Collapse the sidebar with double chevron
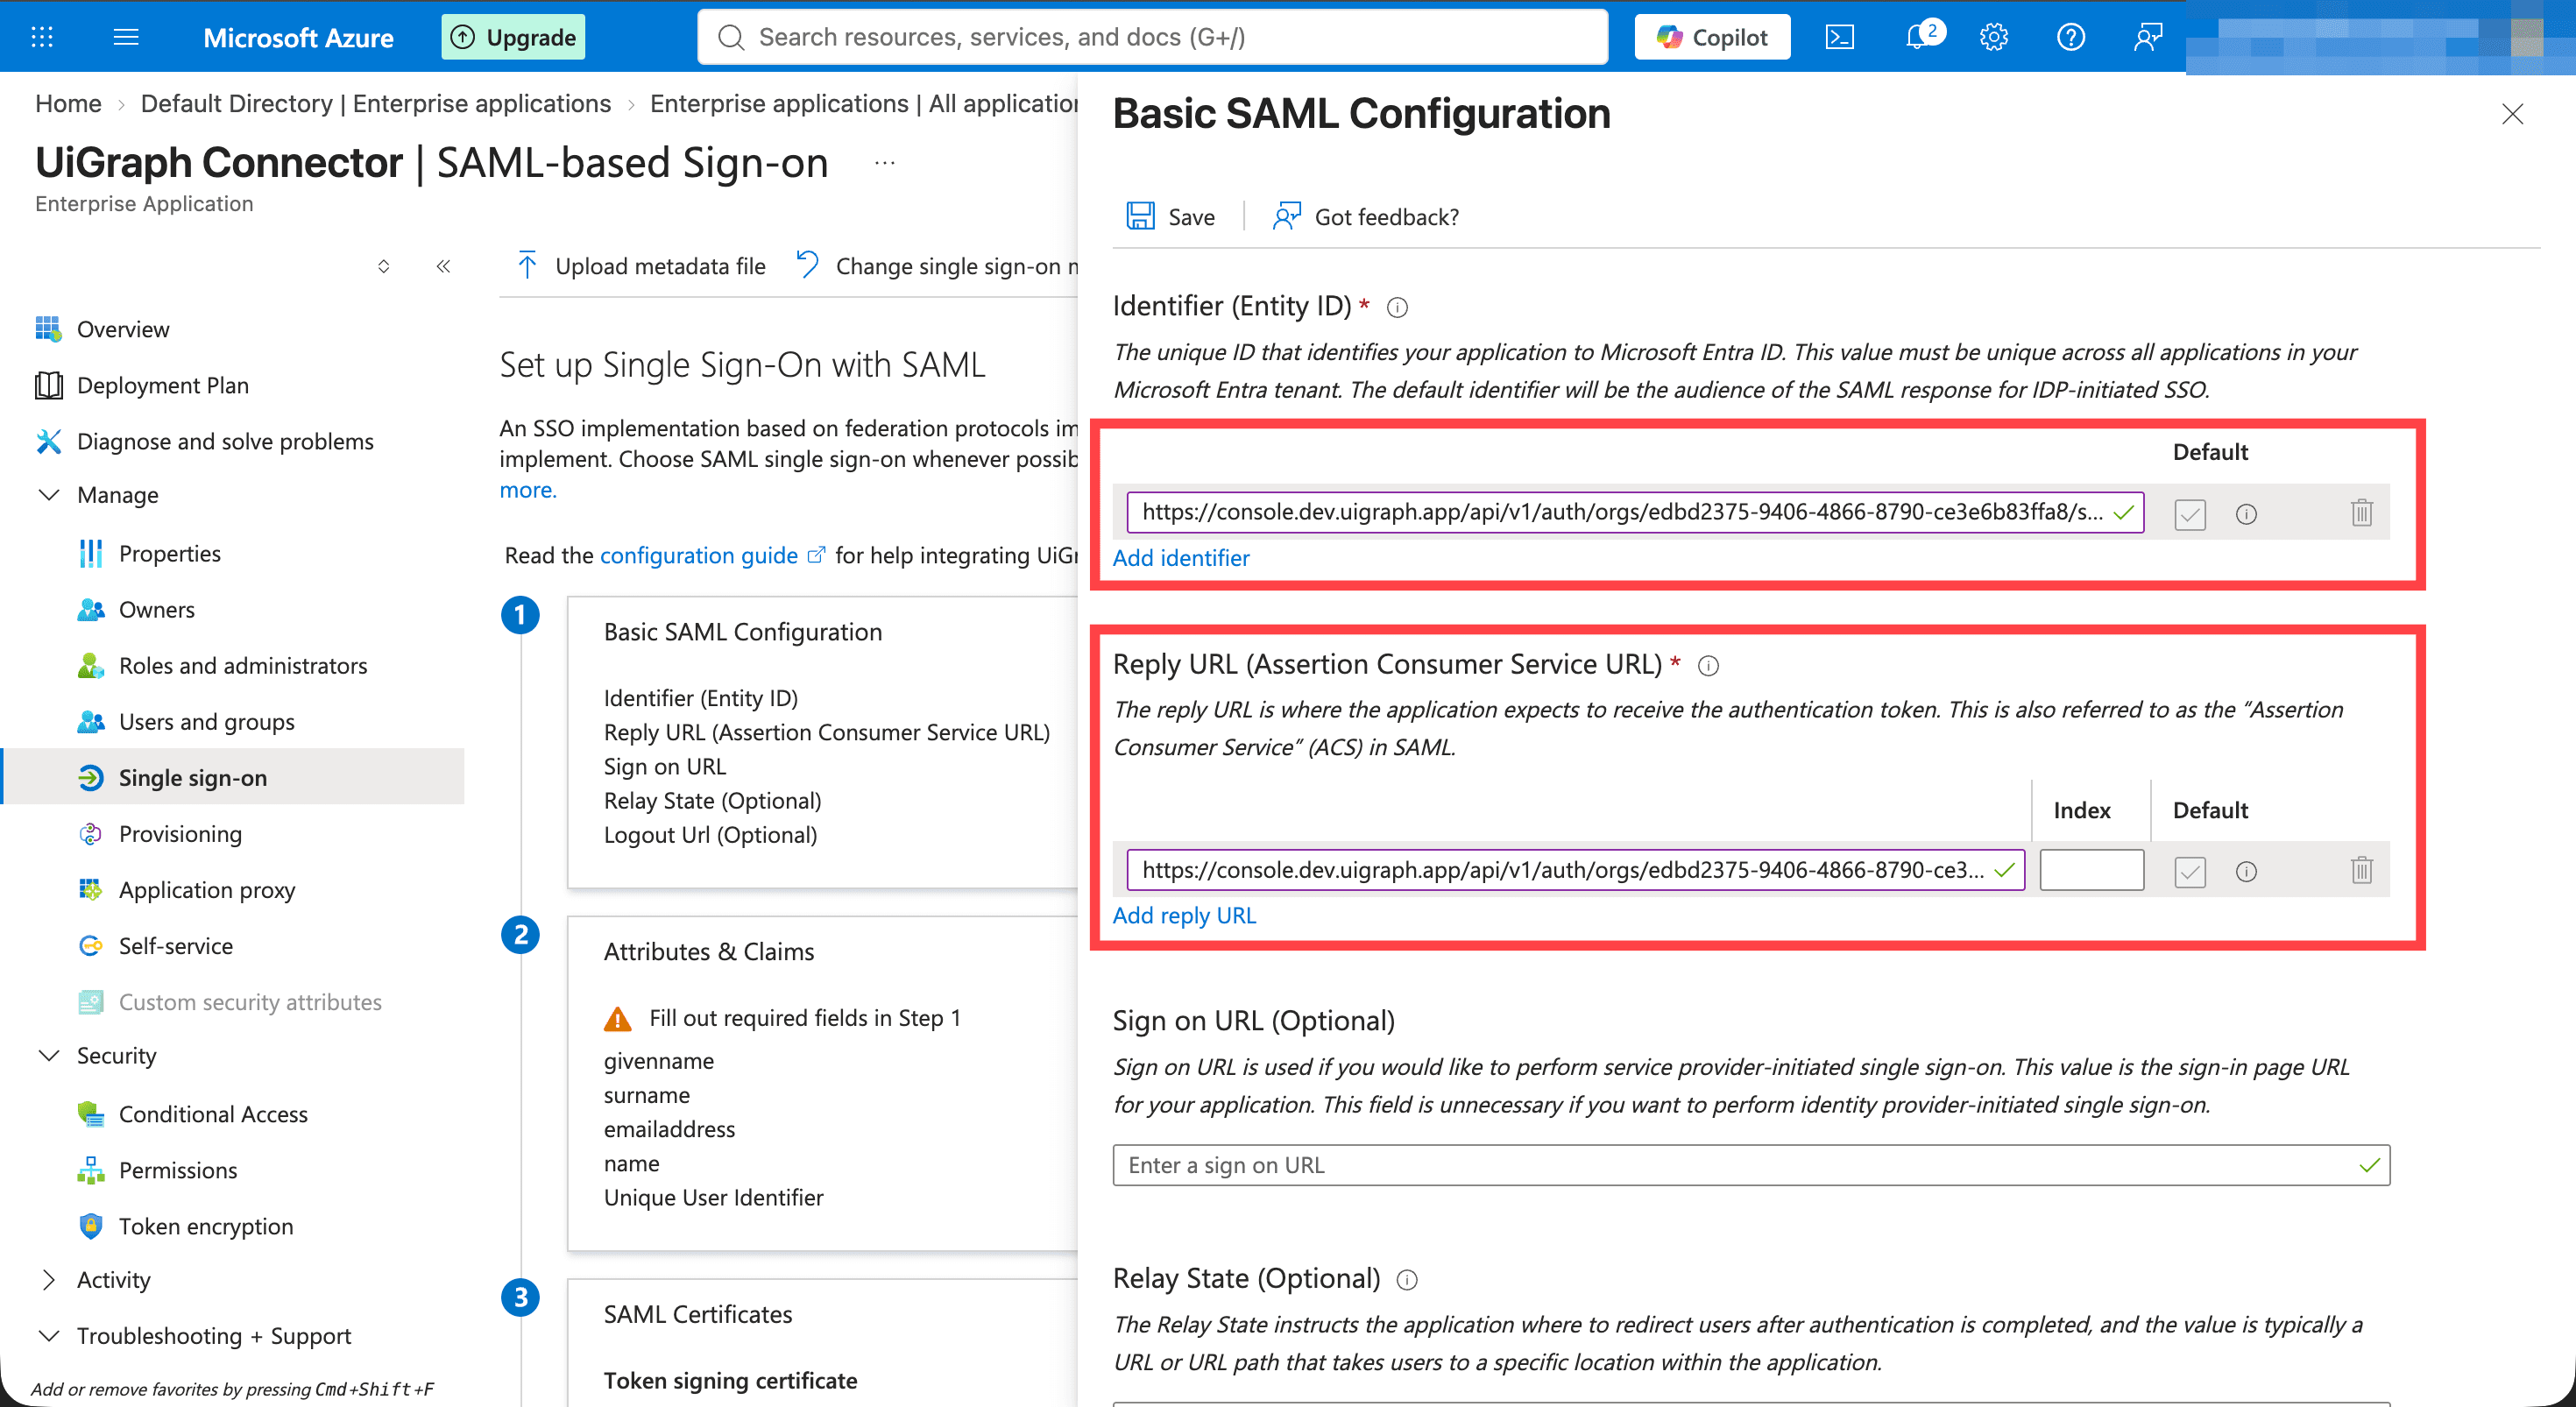2576x1407 pixels. click(443, 266)
